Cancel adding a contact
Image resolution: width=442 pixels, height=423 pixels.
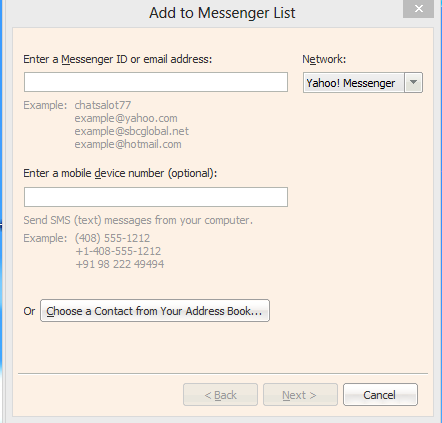(x=380, y=395)
